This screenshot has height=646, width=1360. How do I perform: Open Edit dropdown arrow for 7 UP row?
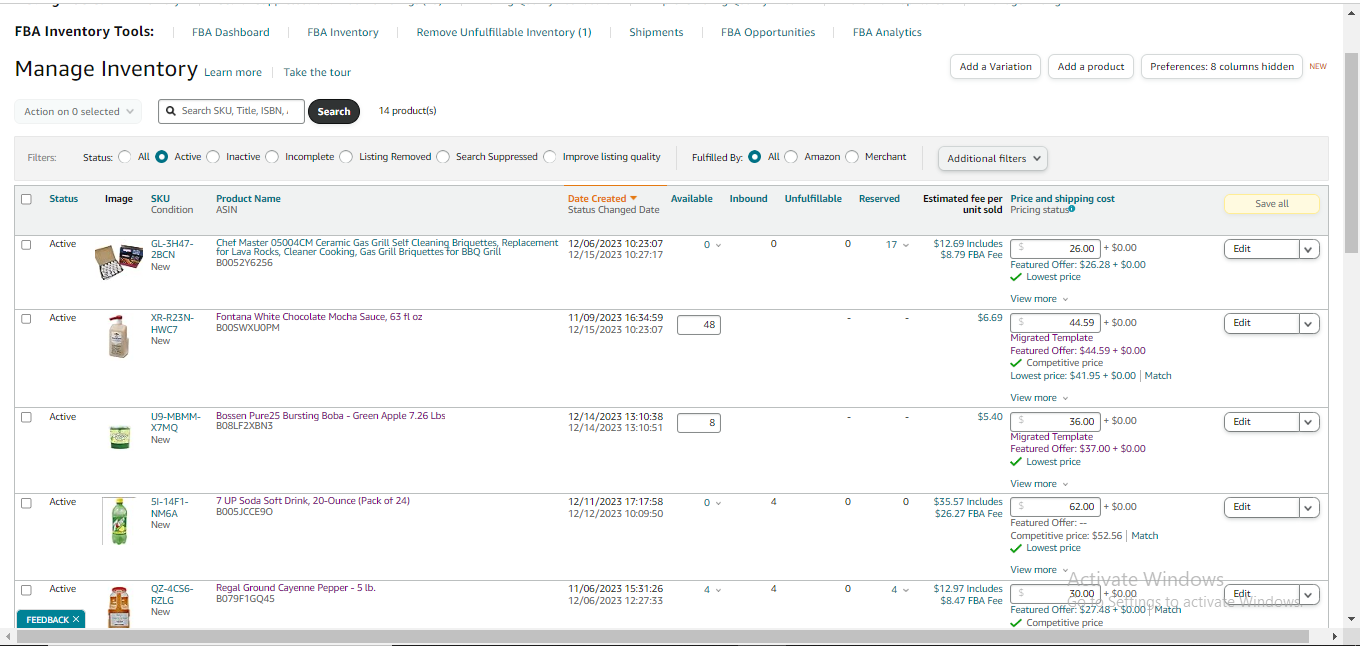click(x=1309, y=508)
